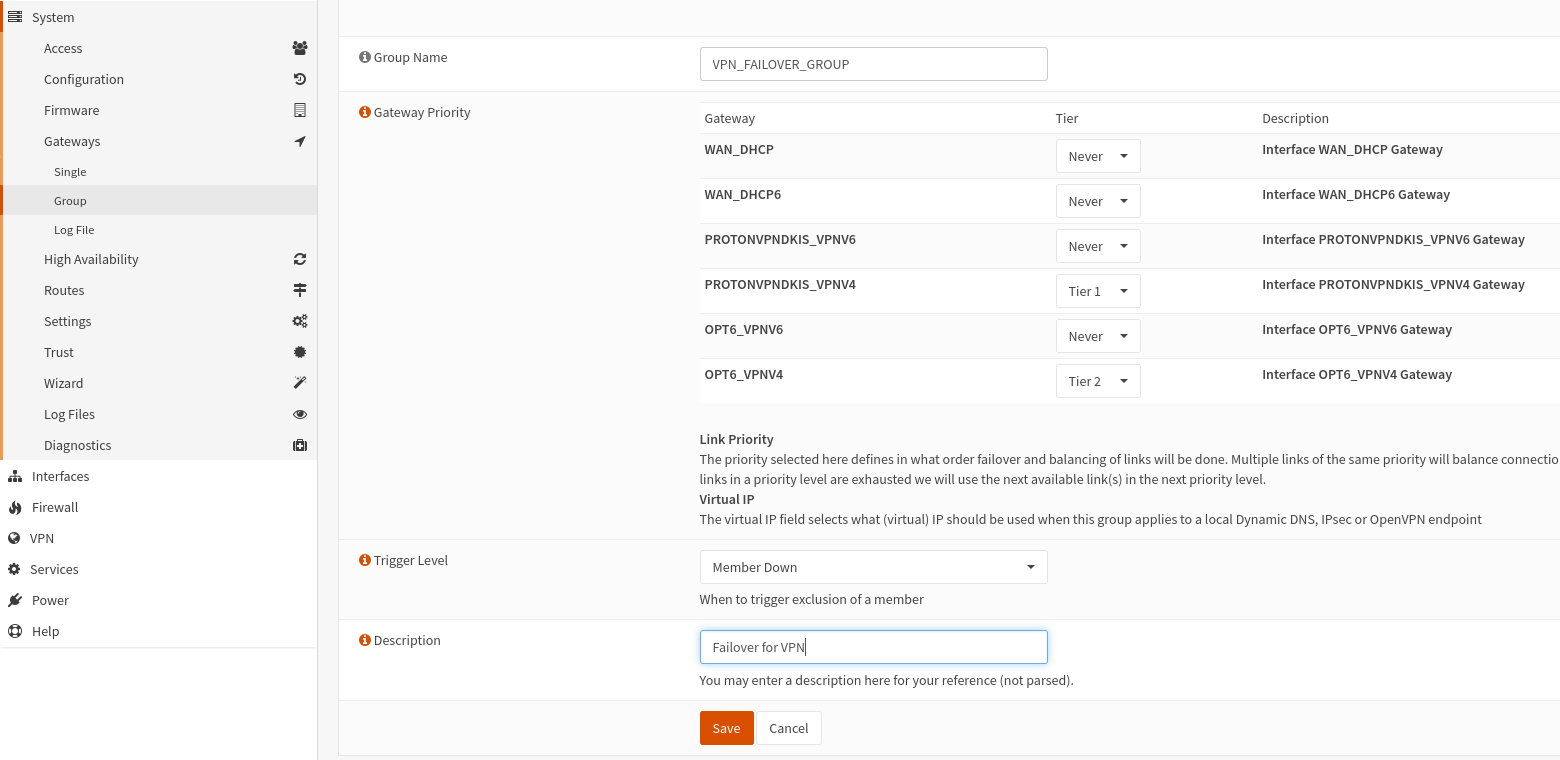1560x760 pixels.
Task: Cancel editing the gateway group
Action: pos(788,728)
